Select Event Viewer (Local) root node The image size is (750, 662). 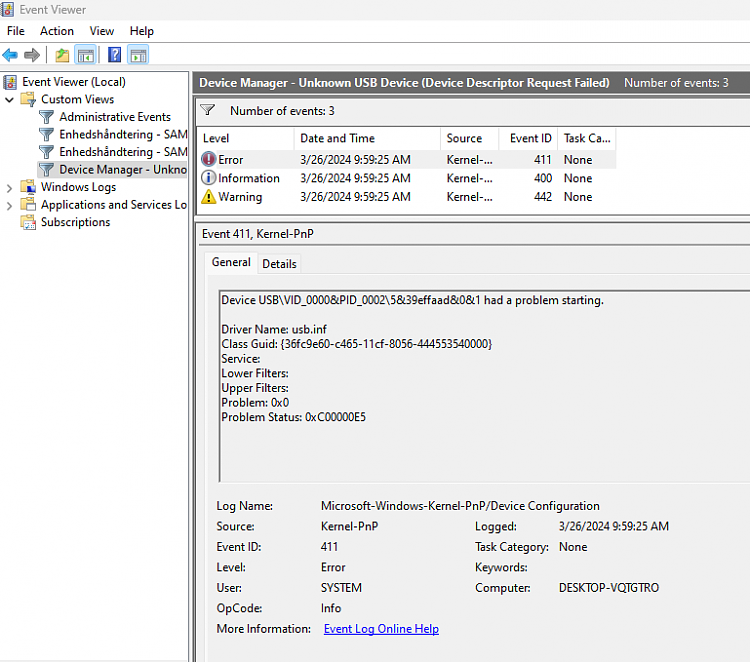coord(74,82)
